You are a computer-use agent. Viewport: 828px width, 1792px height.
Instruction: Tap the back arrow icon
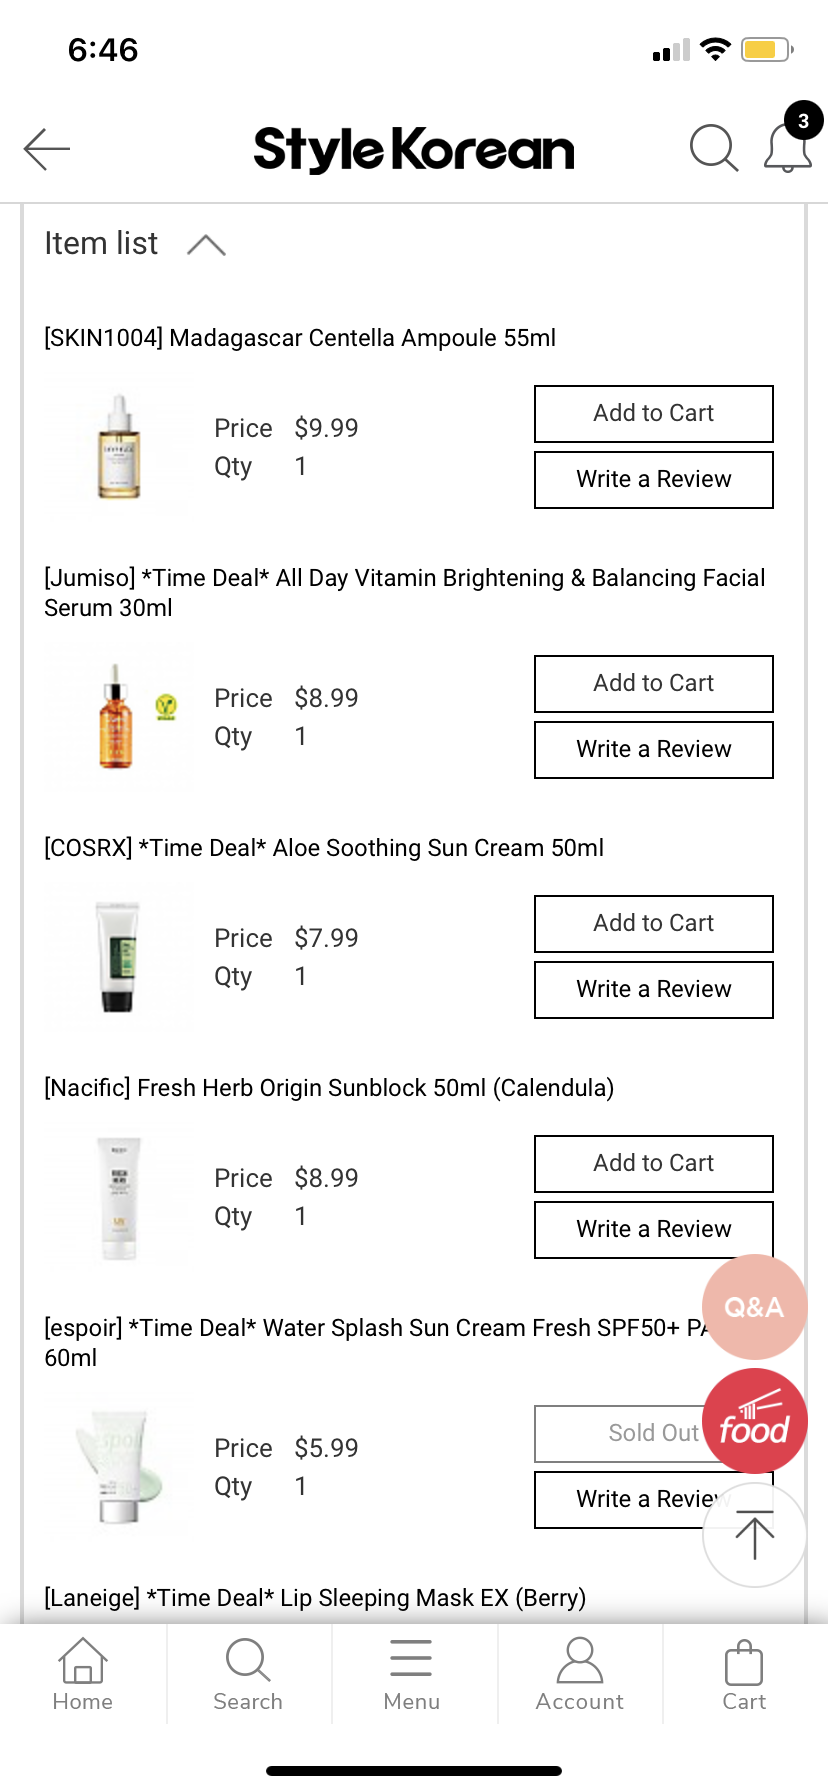pos(47,149)
